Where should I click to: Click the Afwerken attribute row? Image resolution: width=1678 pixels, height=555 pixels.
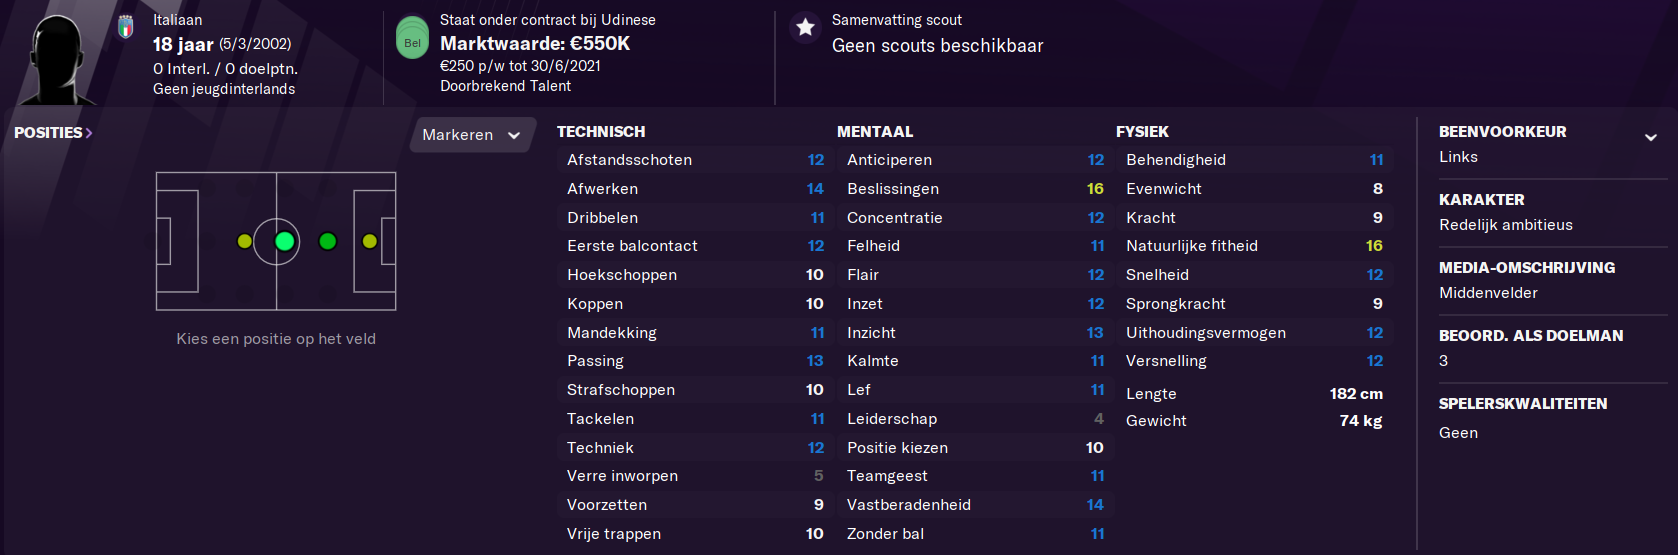tap(695, 189)
